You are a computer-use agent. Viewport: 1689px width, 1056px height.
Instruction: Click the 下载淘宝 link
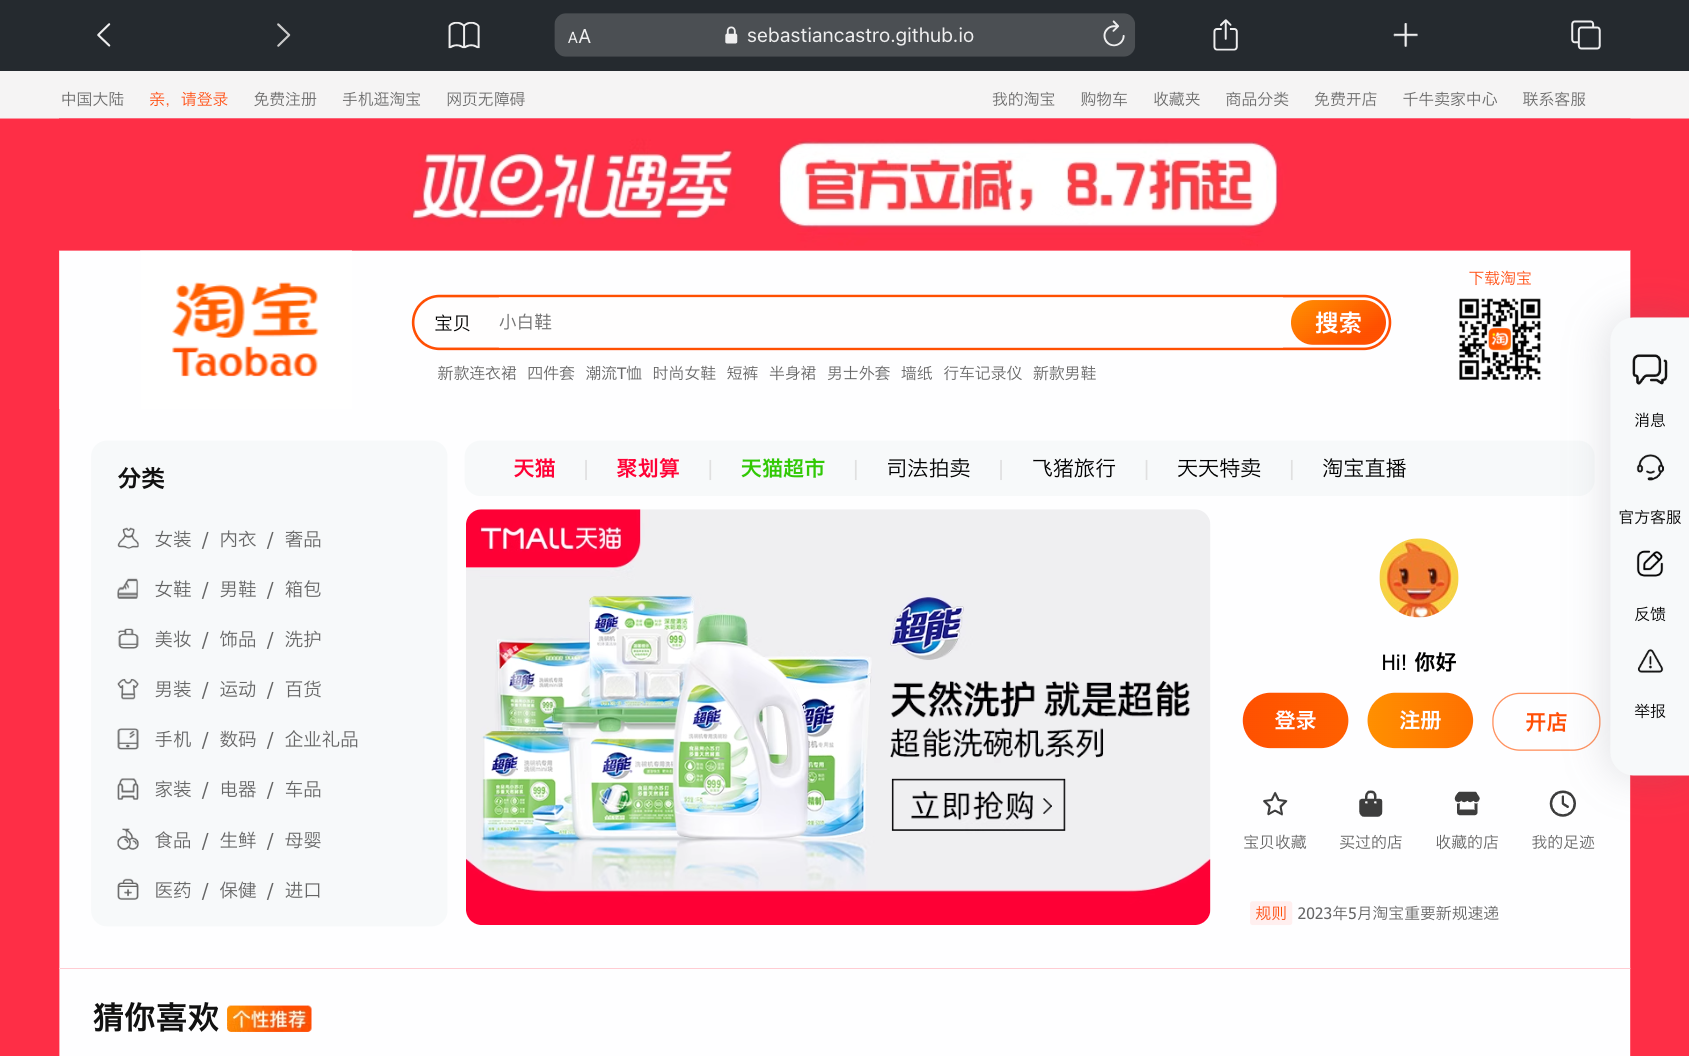pos(1500,278)
